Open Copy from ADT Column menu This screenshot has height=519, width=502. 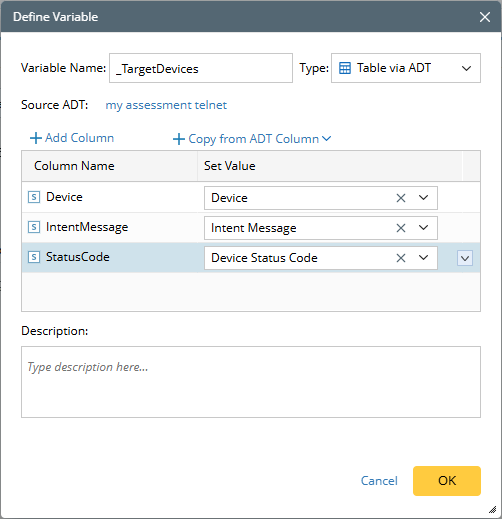(252, 139)
